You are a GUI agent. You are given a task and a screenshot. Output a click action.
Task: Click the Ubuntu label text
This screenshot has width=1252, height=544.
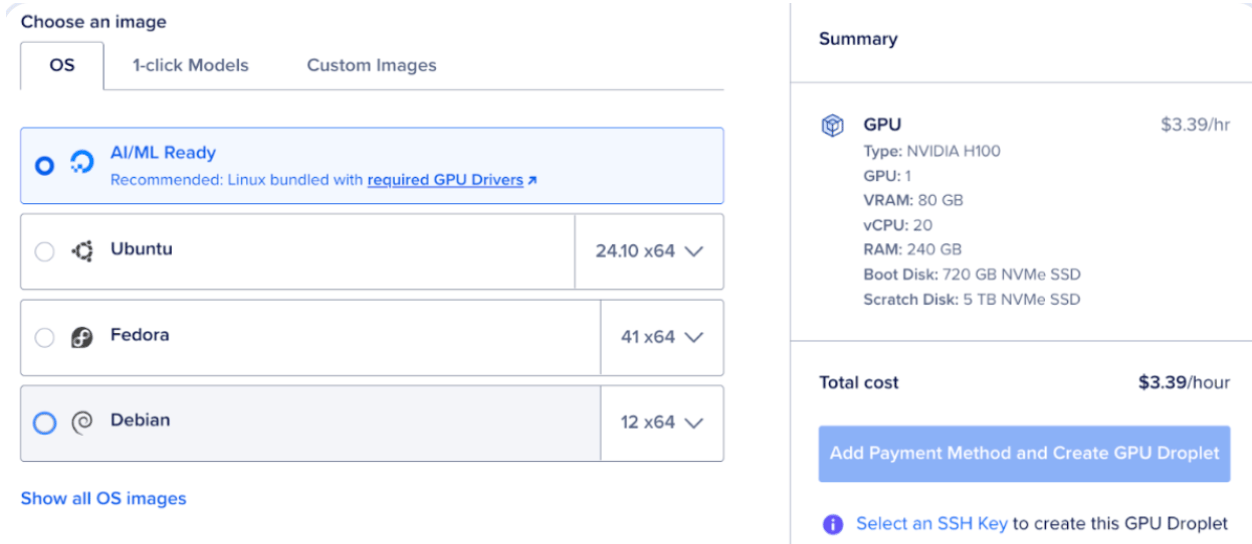coord(141,249)
